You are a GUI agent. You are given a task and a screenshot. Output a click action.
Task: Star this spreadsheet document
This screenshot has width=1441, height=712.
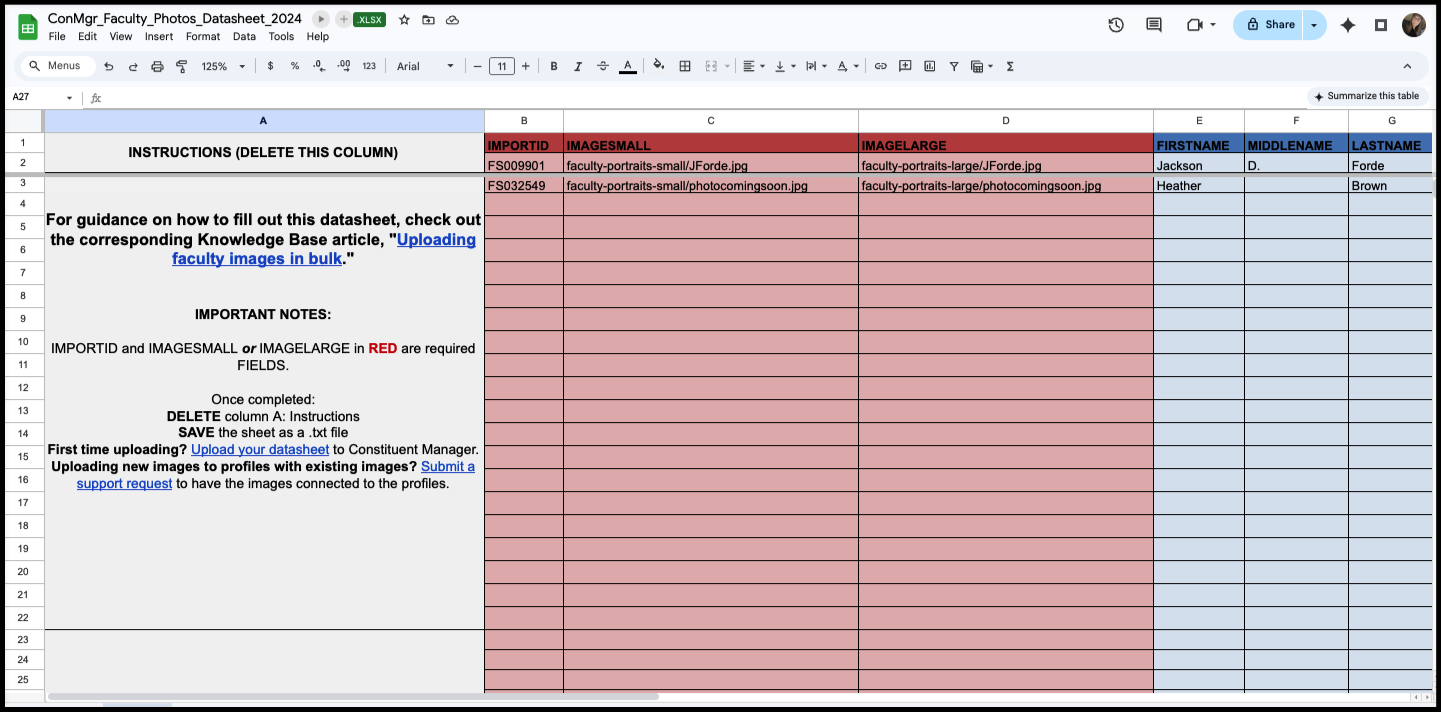tap(404, 19)
